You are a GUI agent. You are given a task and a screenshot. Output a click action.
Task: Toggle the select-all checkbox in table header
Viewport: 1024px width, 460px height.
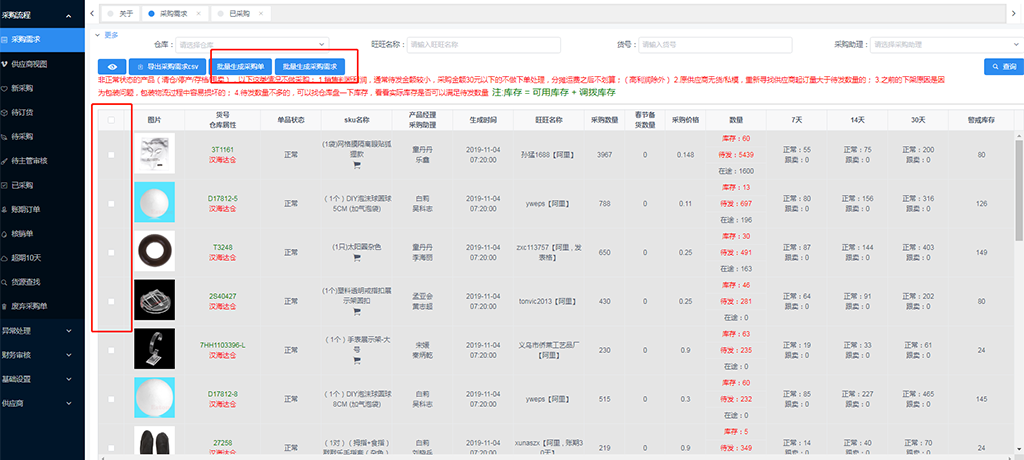[111, 120]
